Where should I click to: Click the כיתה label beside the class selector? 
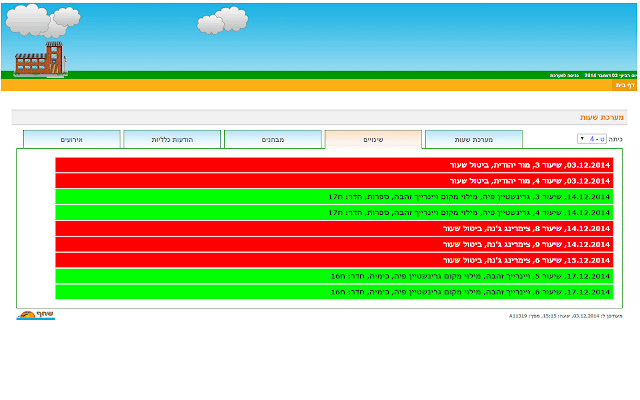616,140
